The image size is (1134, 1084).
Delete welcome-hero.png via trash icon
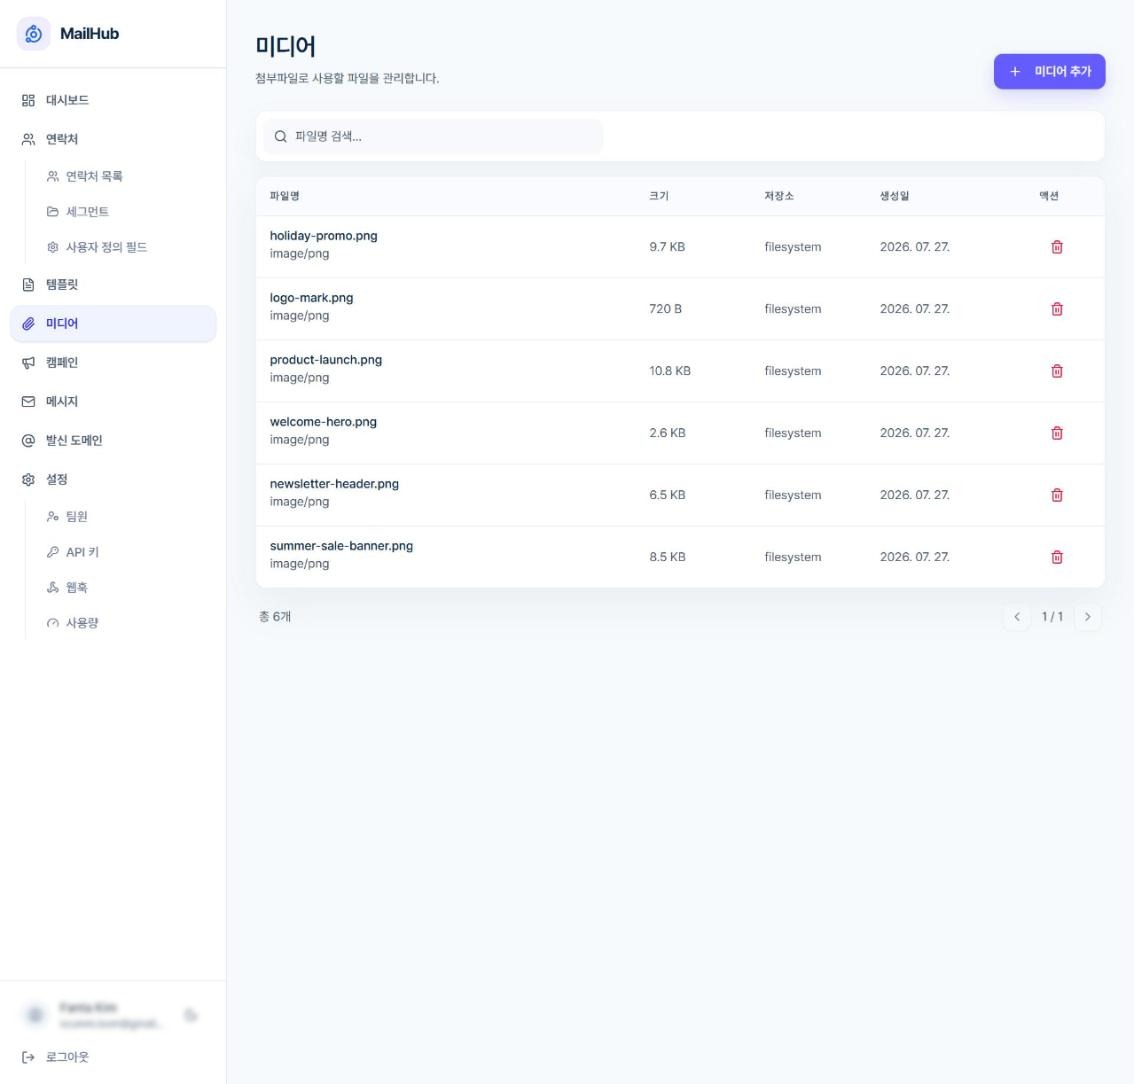pos(1057,433)
